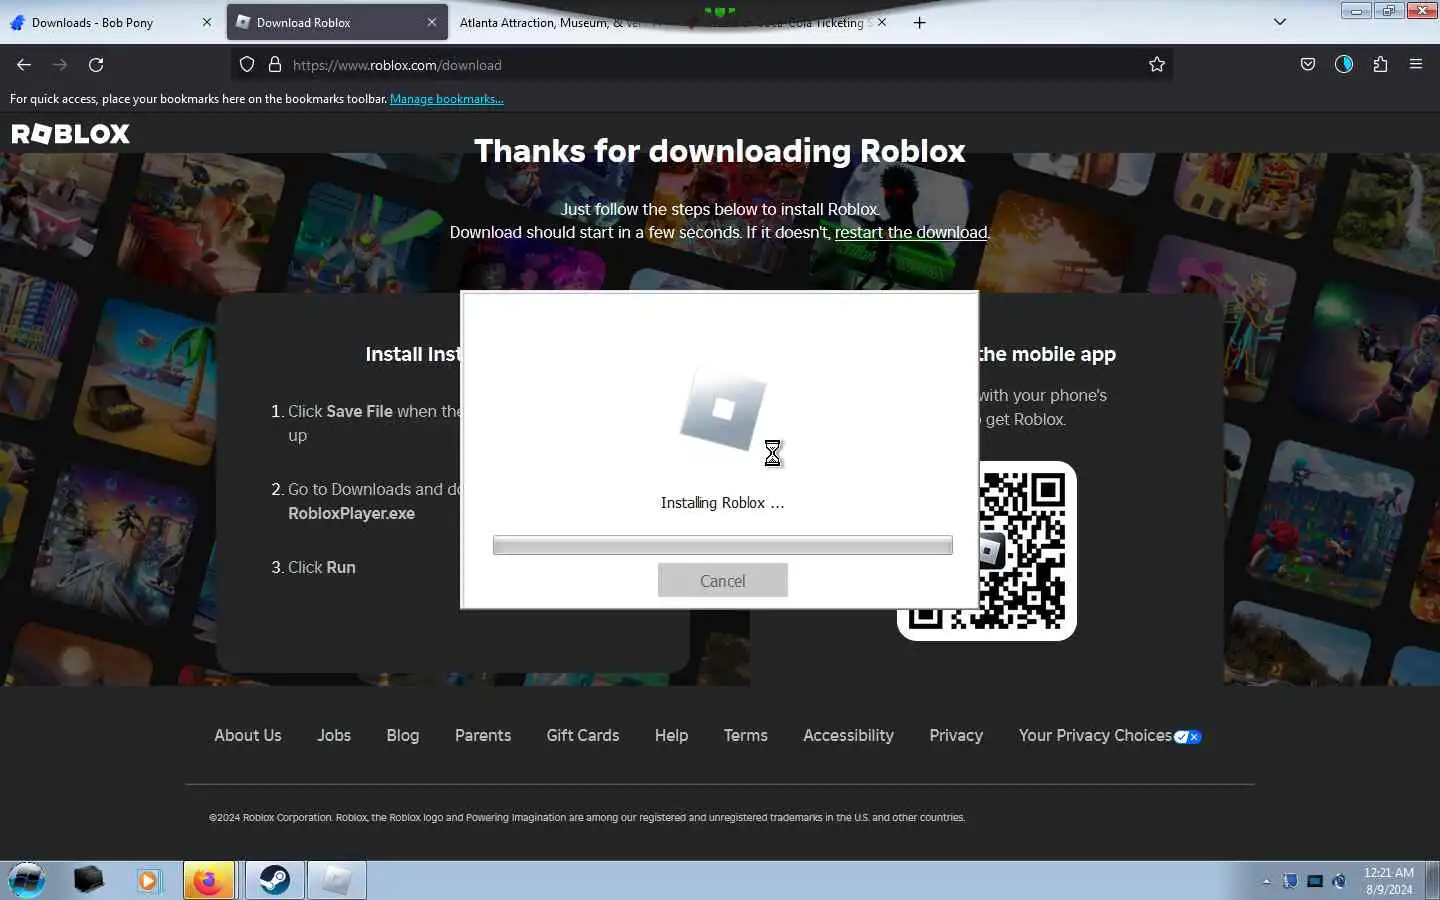Click the browser forward arrow

(x=60, y=65)
